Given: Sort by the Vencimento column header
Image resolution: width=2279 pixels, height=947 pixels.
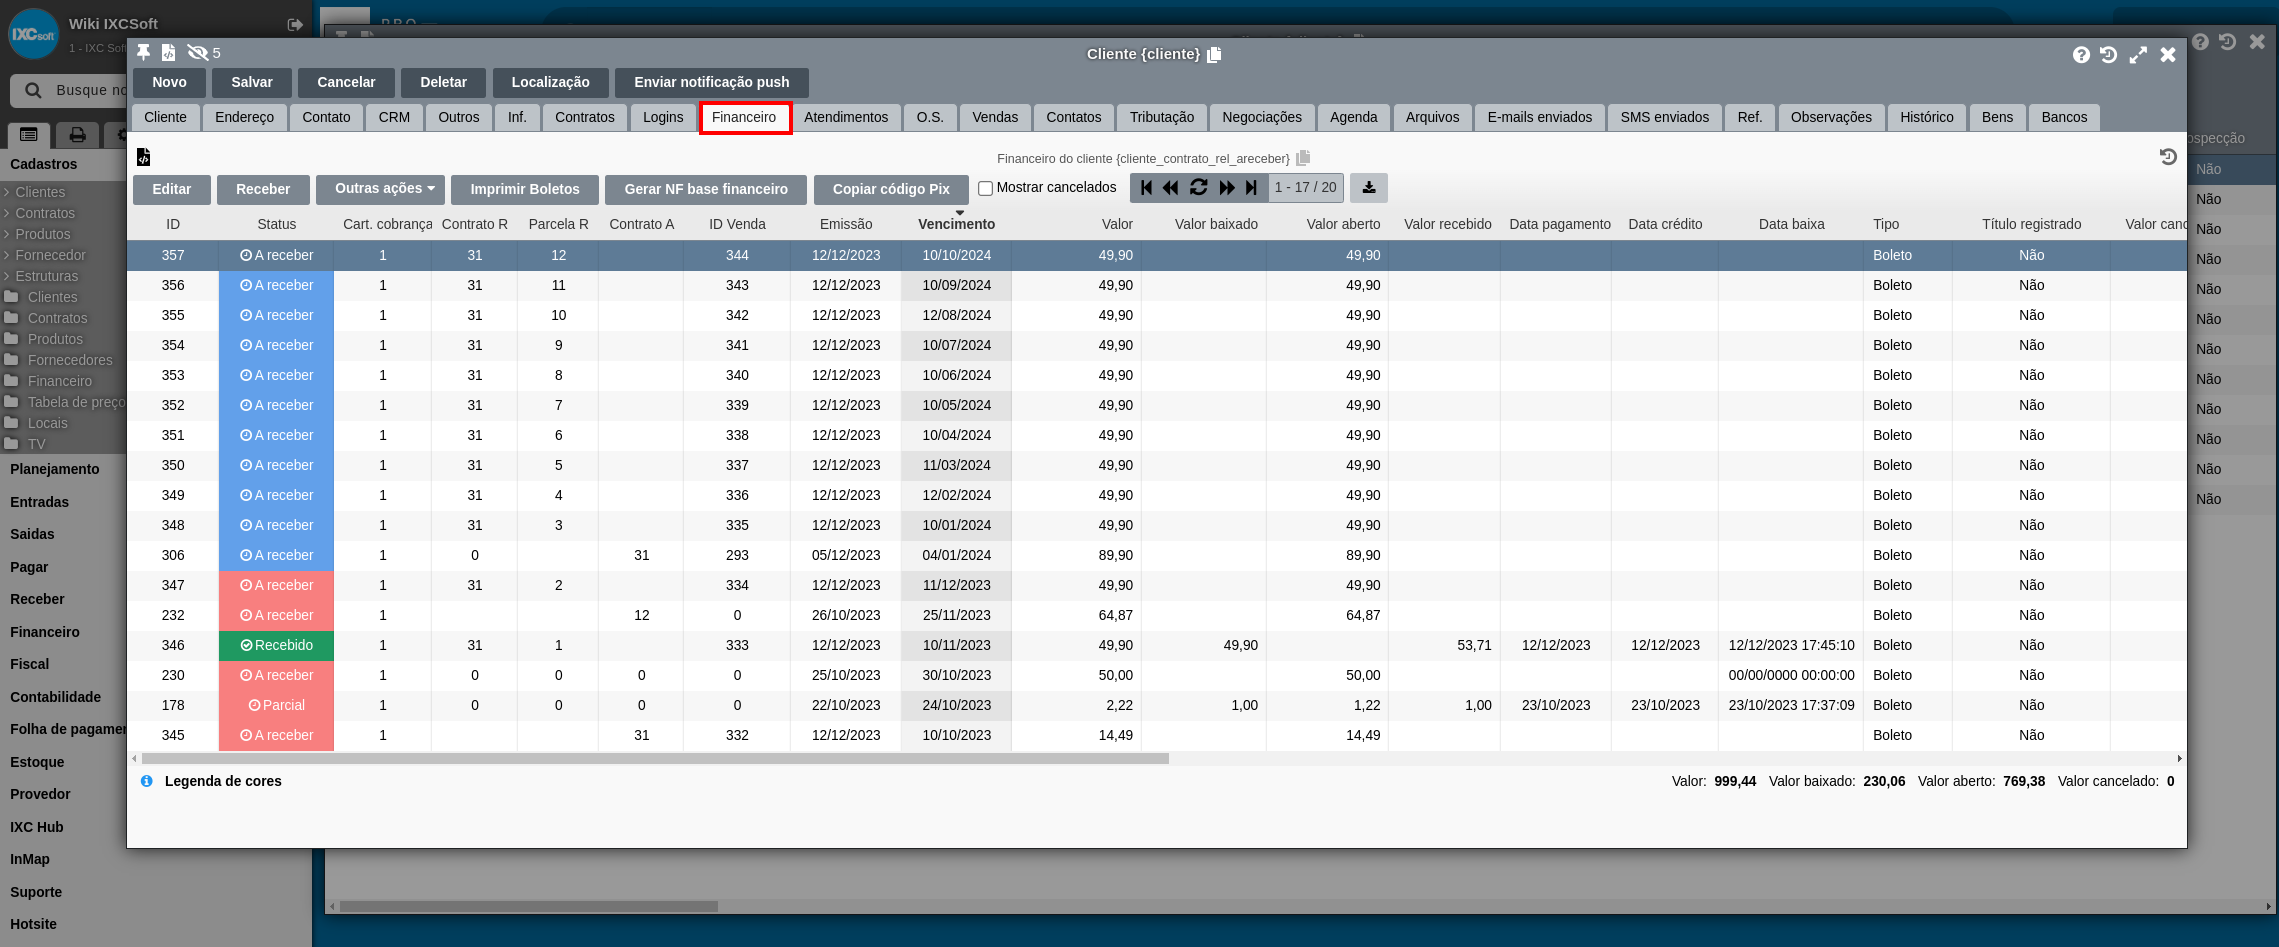Looking at the screenshot, I should (956, 224).
